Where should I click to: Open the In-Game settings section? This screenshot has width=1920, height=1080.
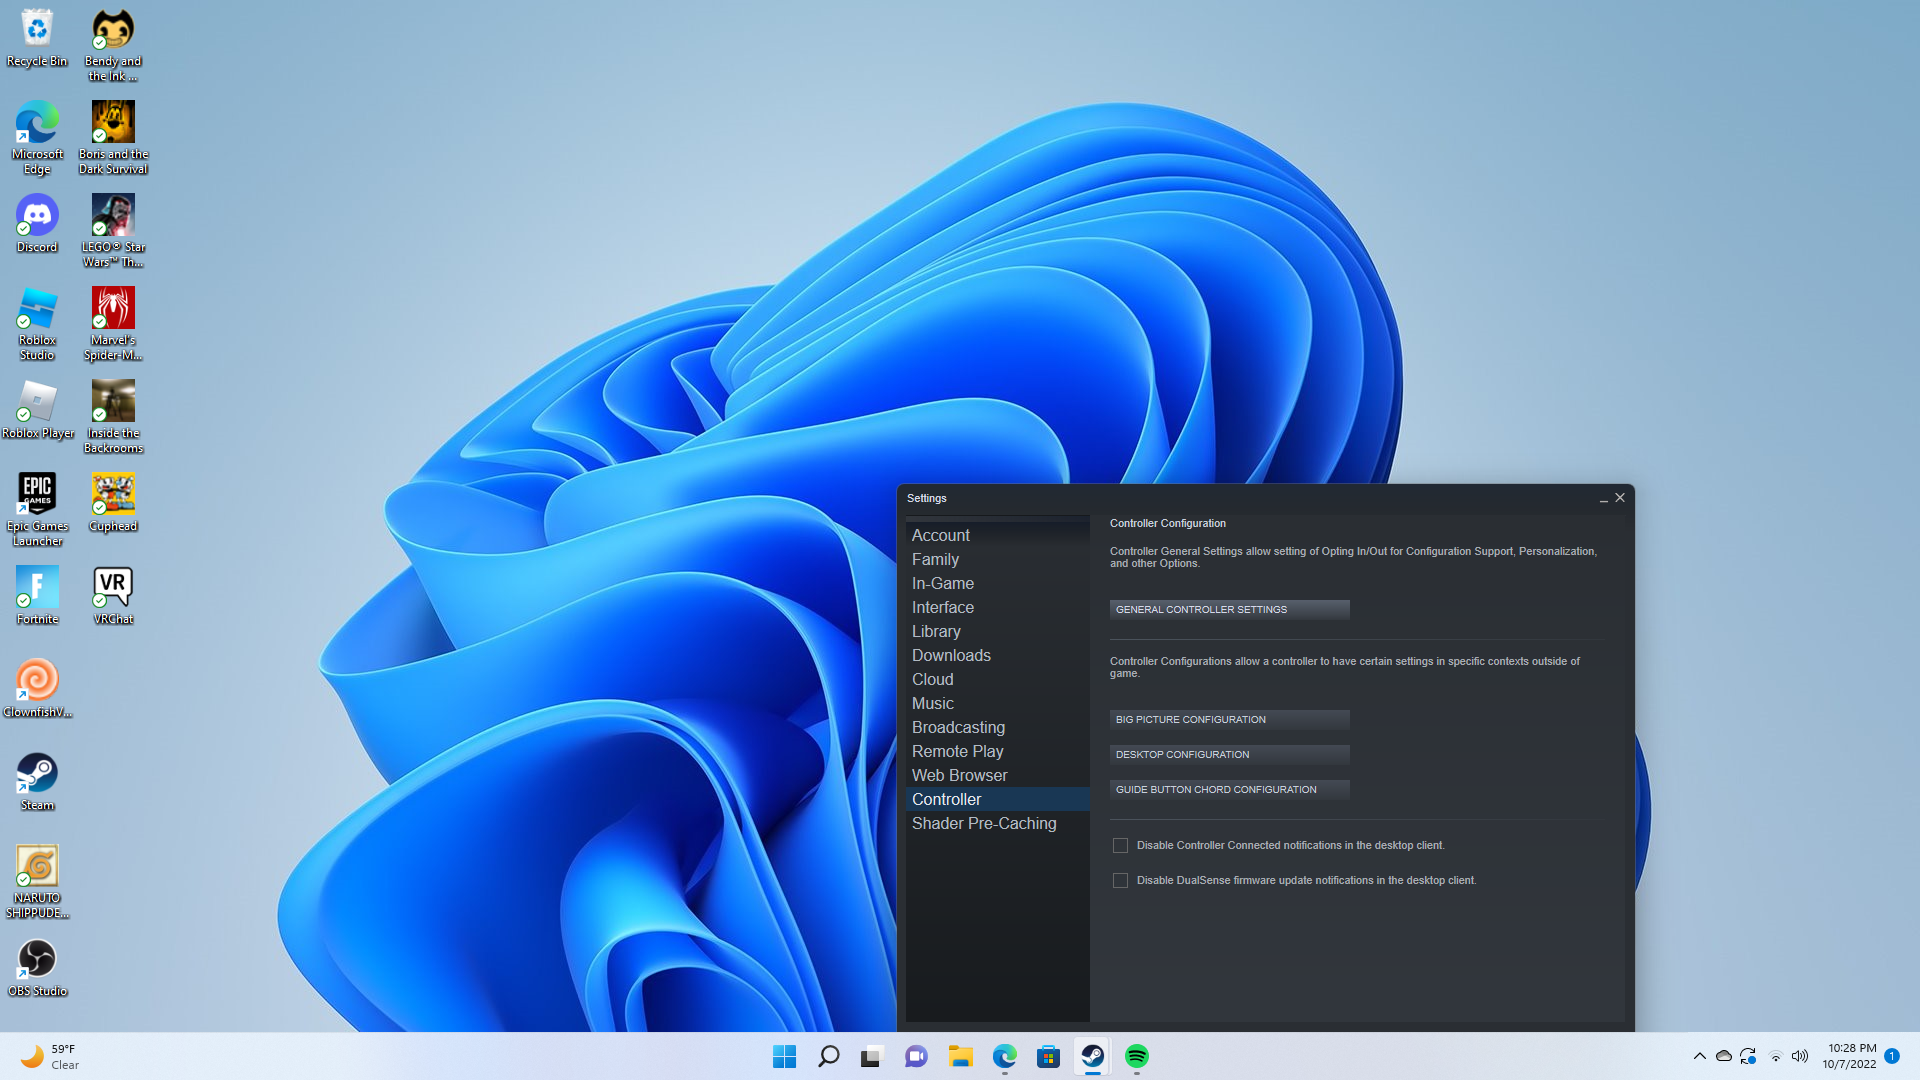pos(942,583)
